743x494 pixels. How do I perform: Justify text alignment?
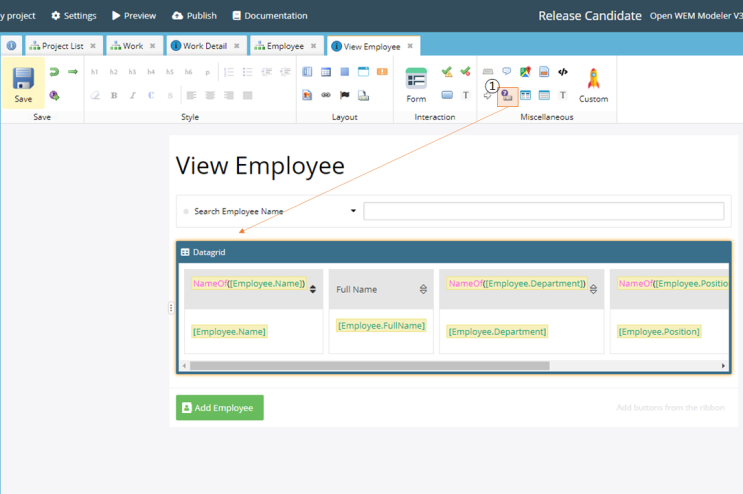click(247, 96)
